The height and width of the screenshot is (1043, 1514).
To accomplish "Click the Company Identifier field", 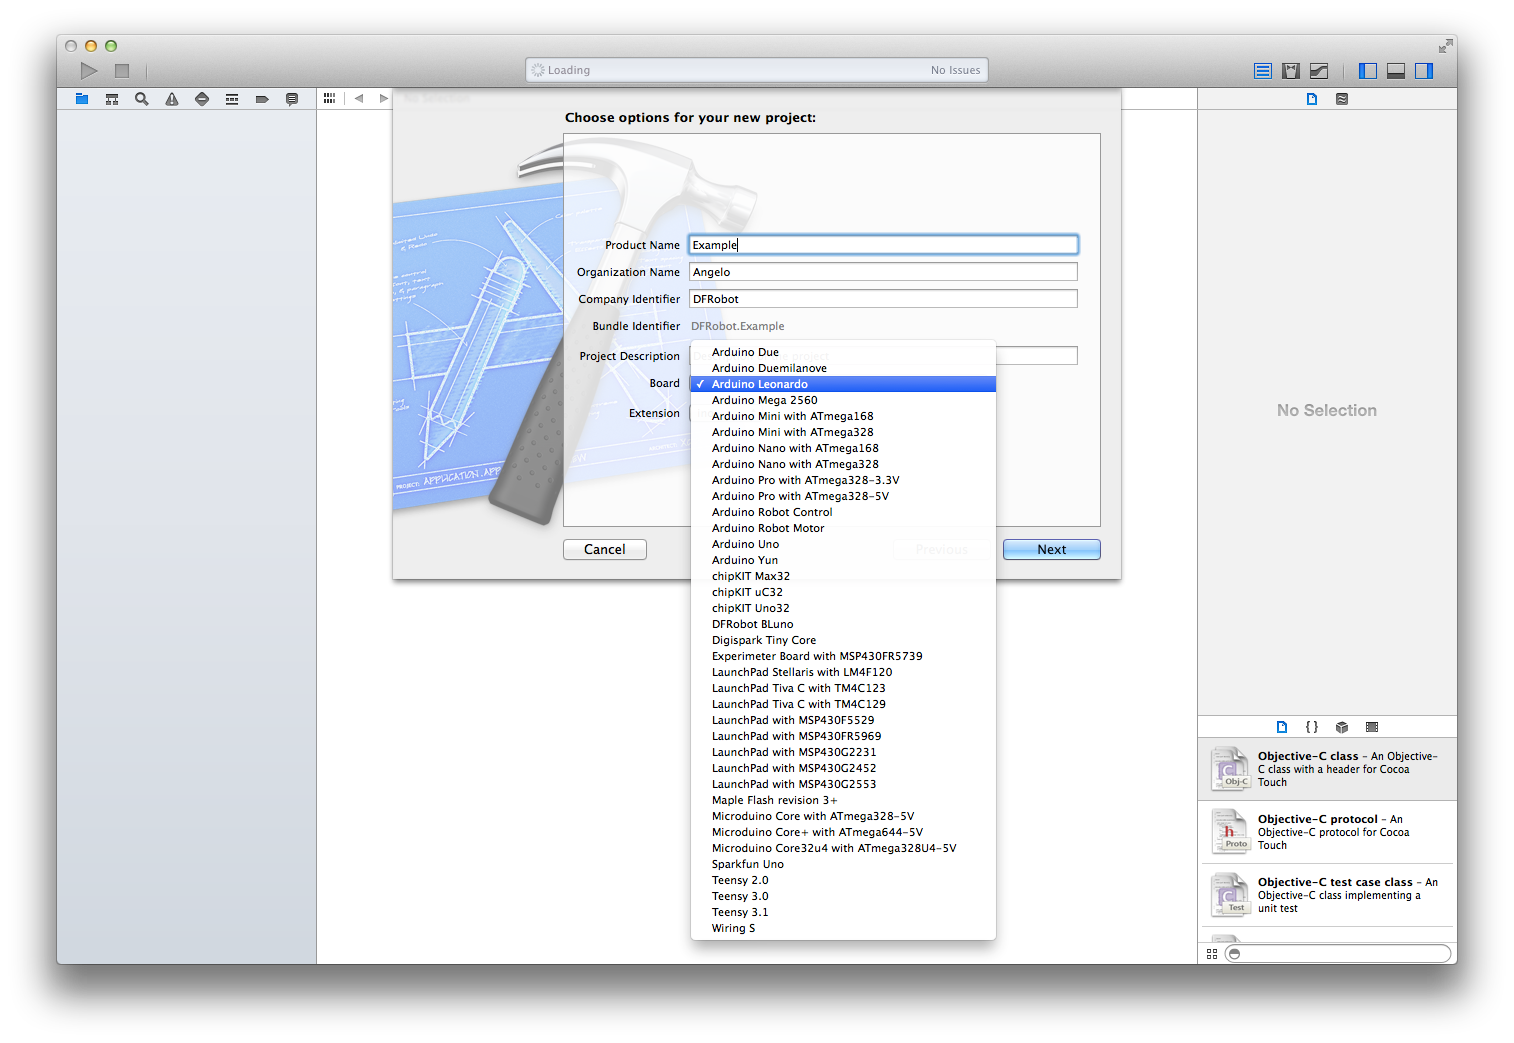I will (x=883, y=299).
